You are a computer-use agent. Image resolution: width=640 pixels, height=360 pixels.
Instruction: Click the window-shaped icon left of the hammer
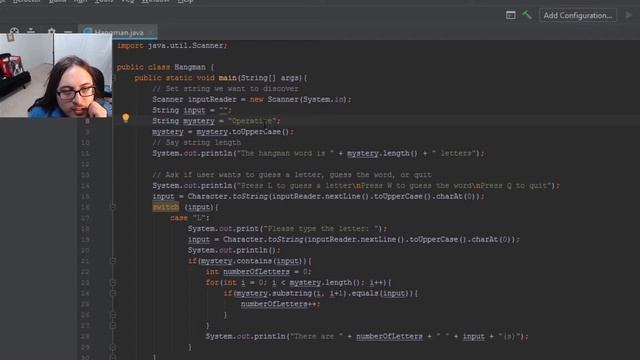tap(511, 15)
